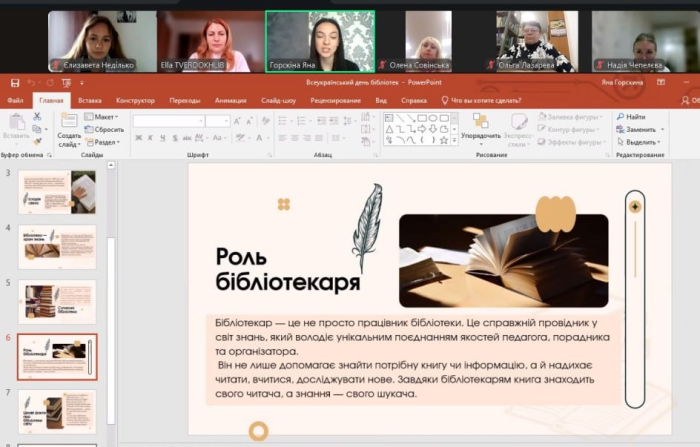The width and height of the screenshot is (700, 447).
Task: Open the Макет layout dropdown
Action: 104,117
